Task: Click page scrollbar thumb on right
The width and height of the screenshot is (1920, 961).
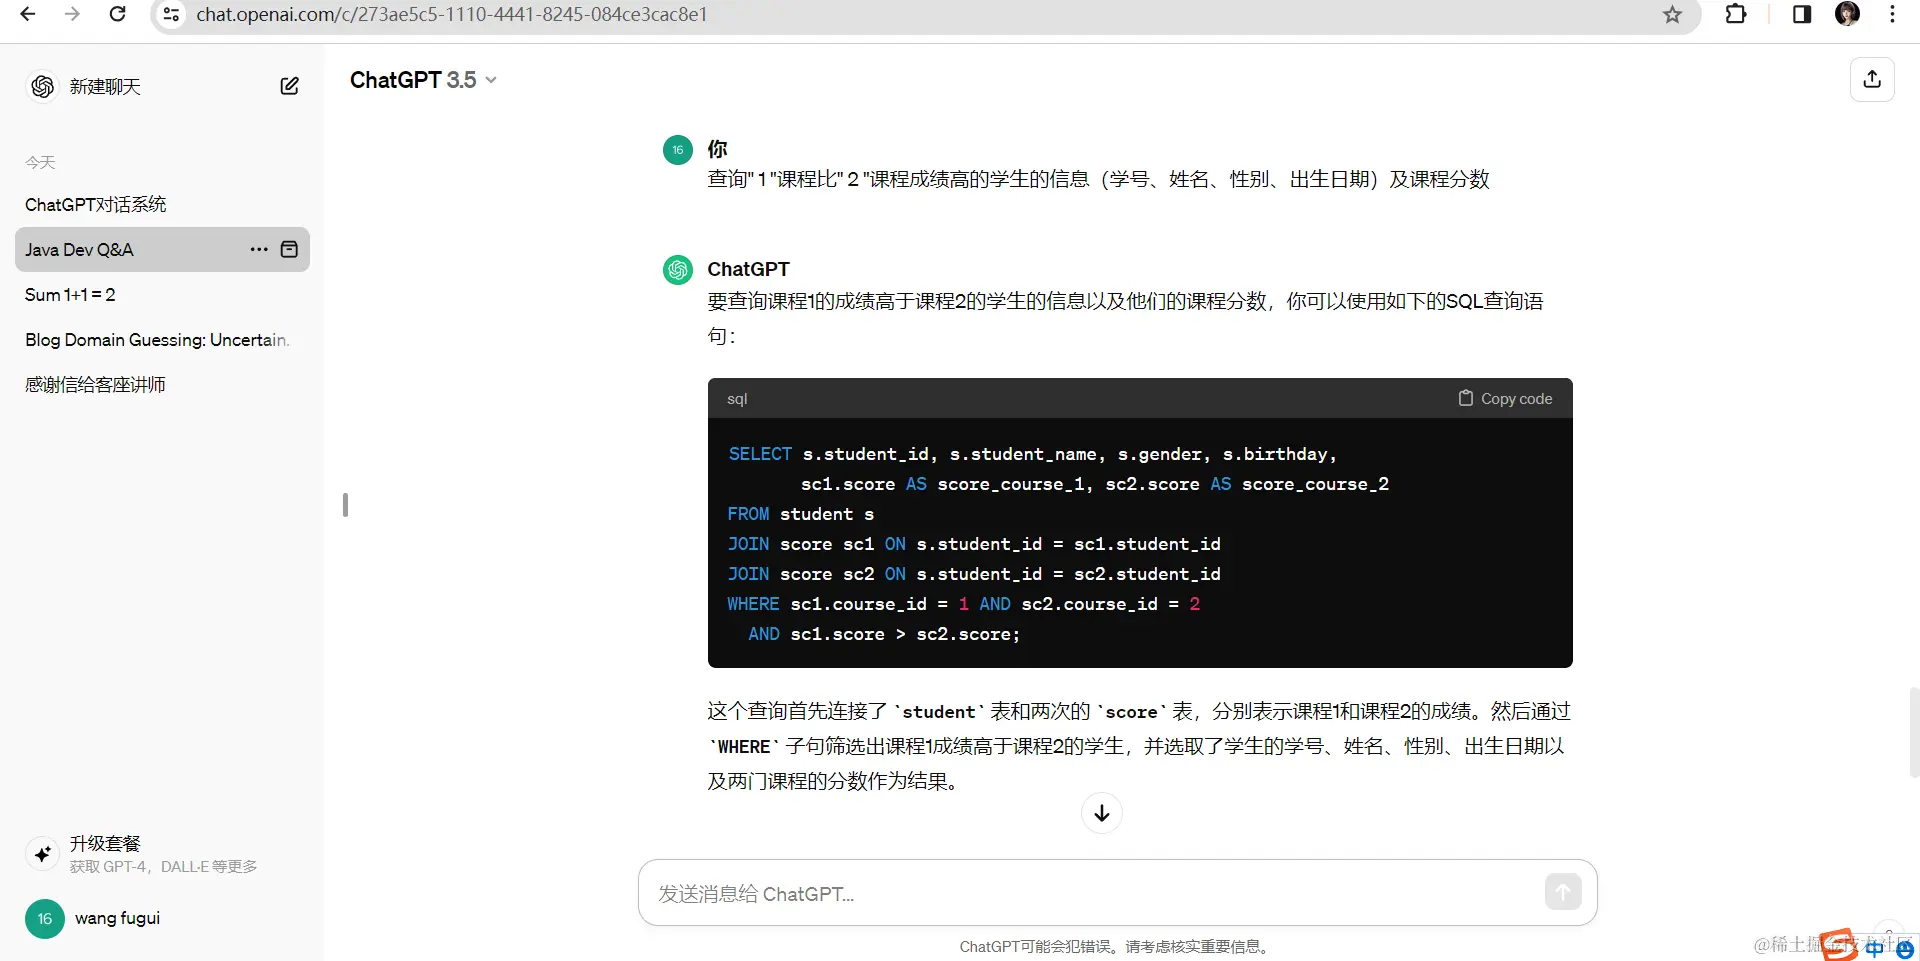Action: tap(1914, 732)
